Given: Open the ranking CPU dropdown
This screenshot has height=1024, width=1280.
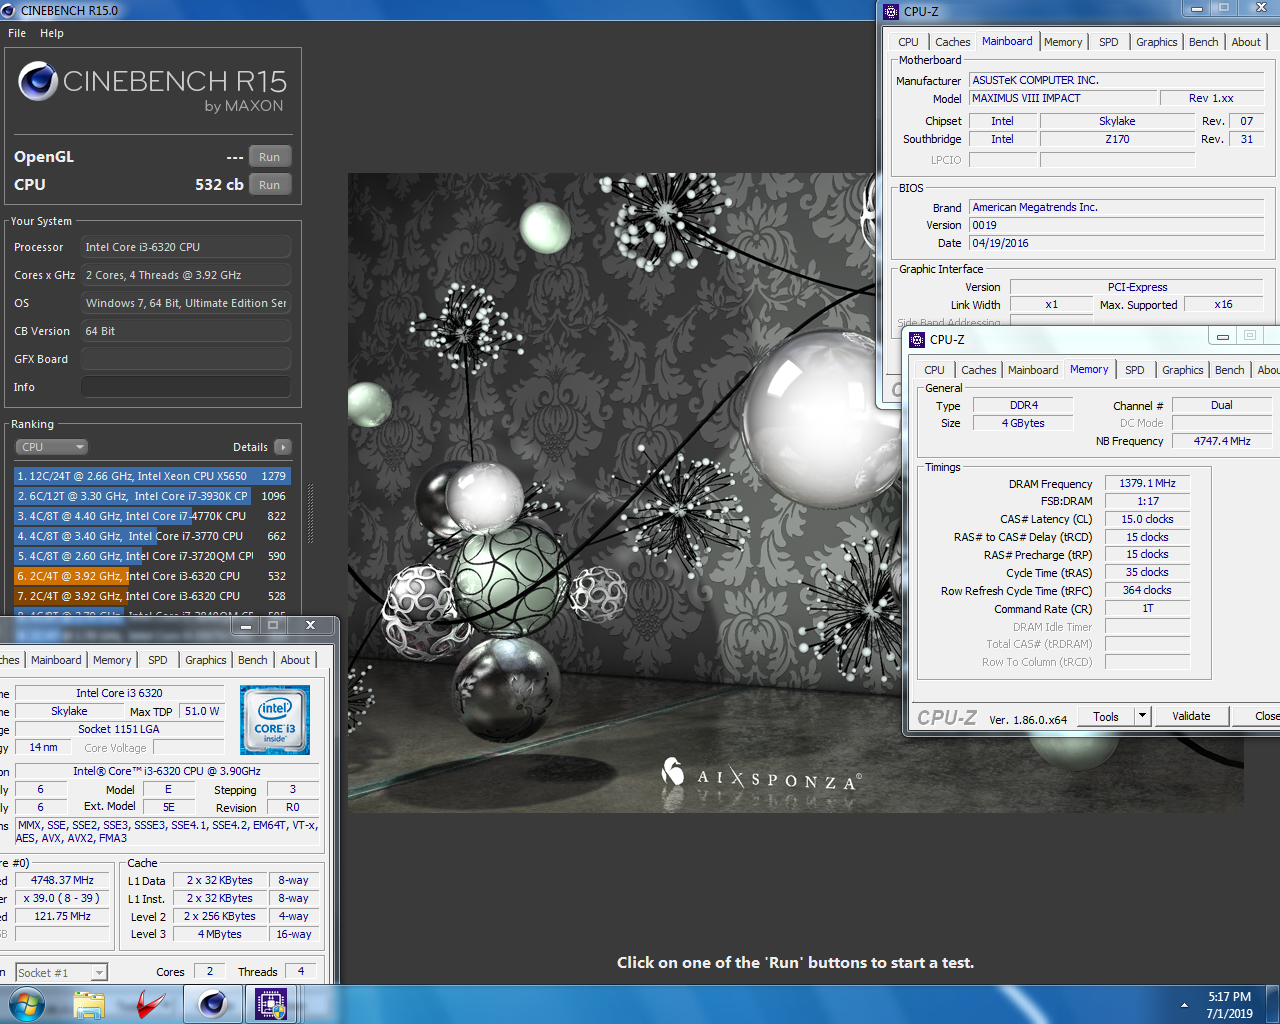Looking at the screenshot, I should (x=52, y=447).
